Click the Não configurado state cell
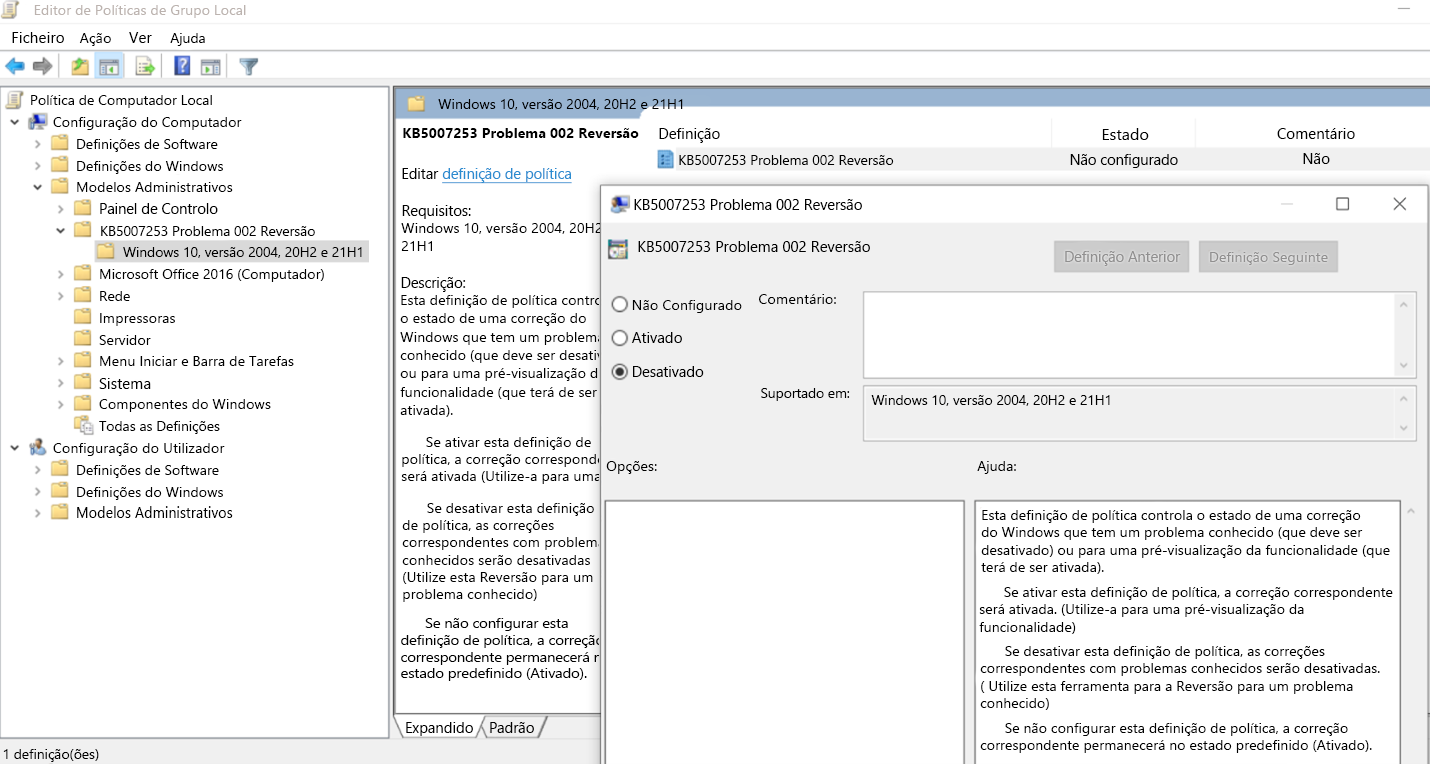The width and height of the screenshot is (1430, 764). [x=1124, y=160]
